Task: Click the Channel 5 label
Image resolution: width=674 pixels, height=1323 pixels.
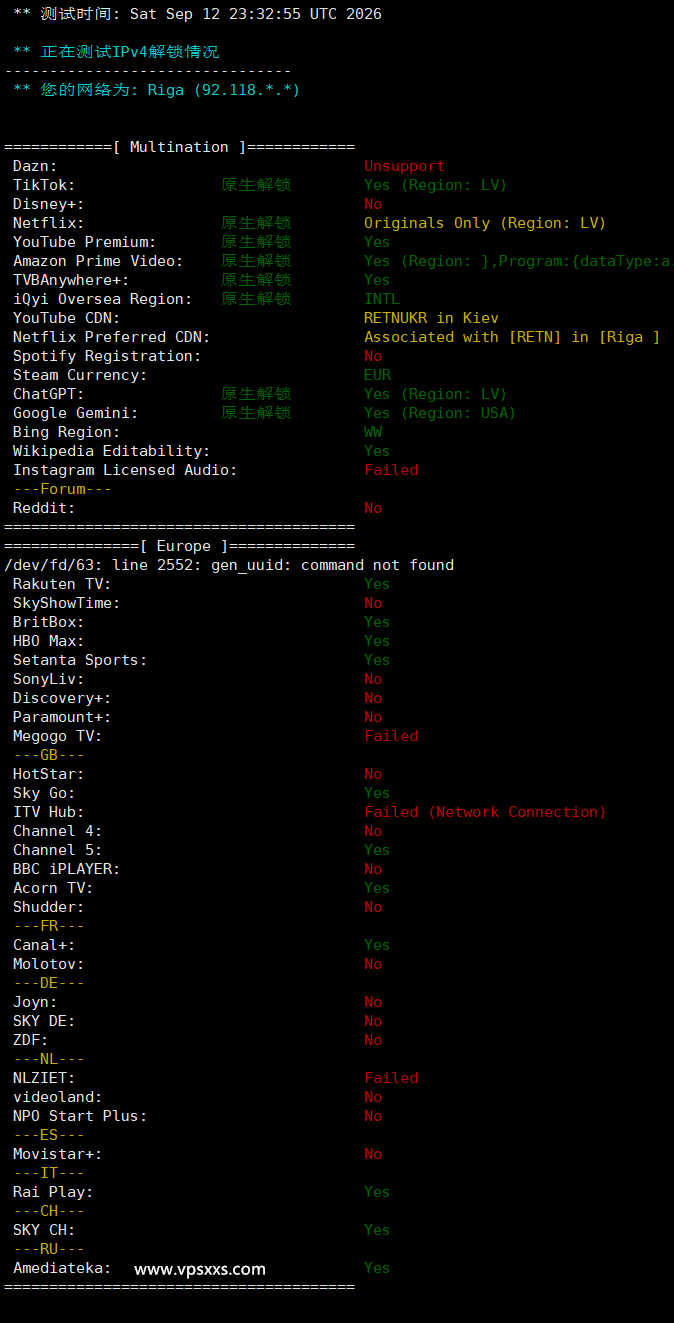Action: pos(58,850)
